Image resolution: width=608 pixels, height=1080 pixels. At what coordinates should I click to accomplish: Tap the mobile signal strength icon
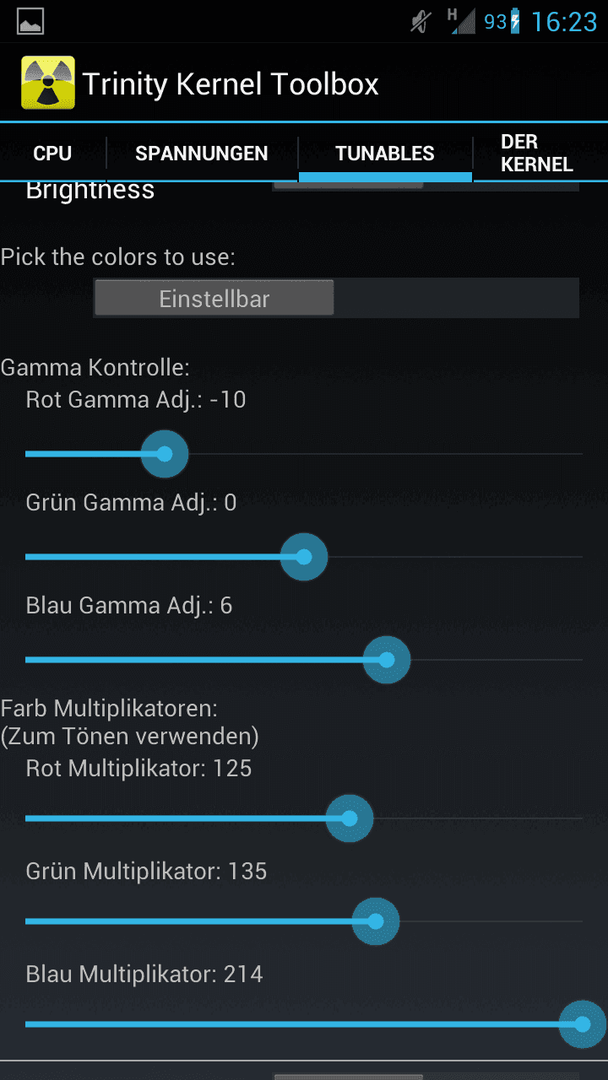tap(461, 21)
